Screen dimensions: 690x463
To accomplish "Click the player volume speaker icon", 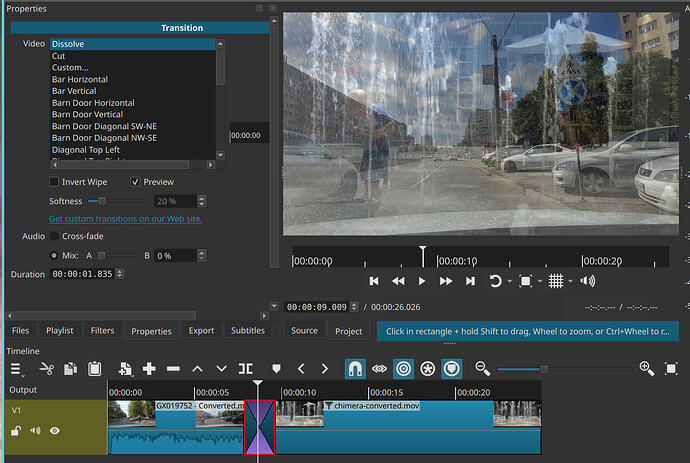I will 587,281.
